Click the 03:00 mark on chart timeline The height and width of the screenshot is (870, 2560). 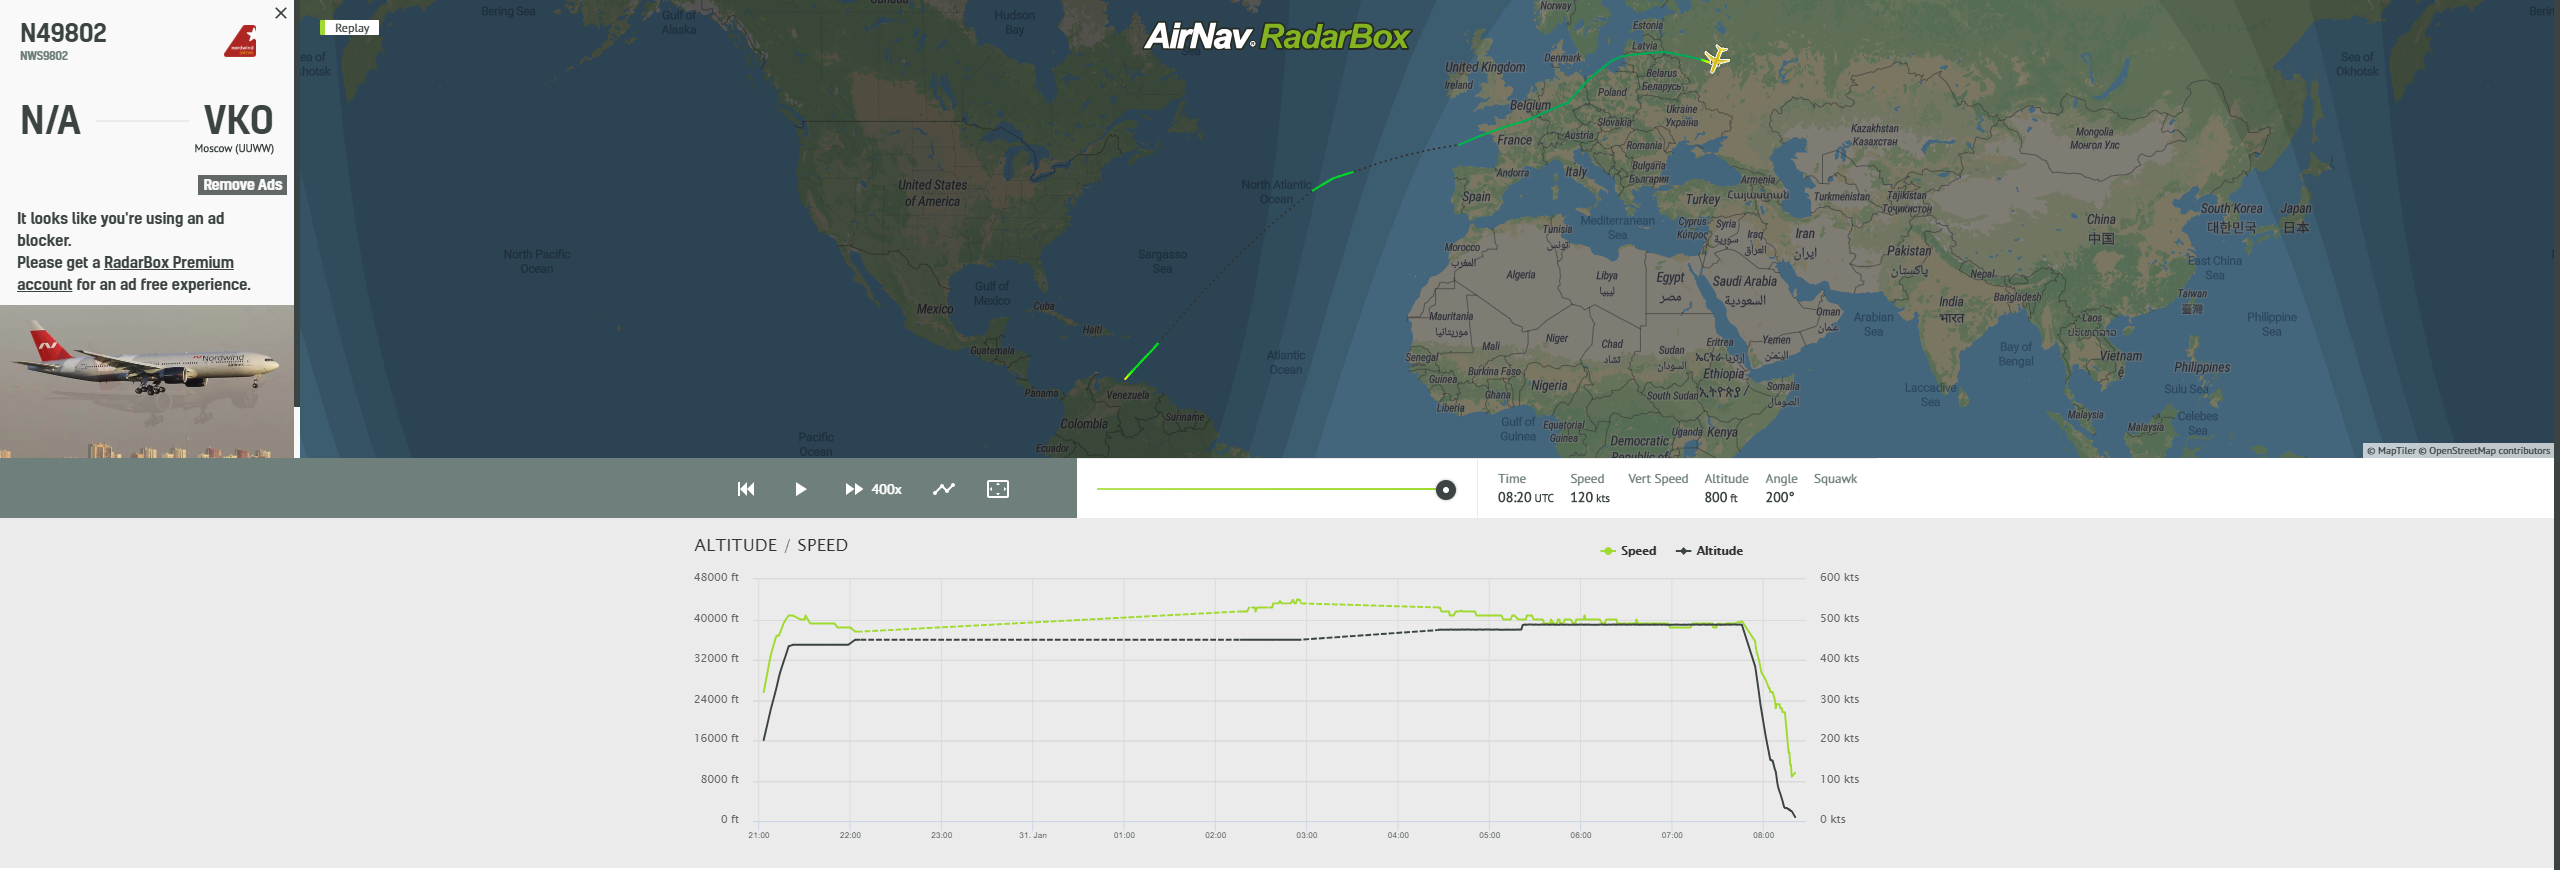point(1307,835)
